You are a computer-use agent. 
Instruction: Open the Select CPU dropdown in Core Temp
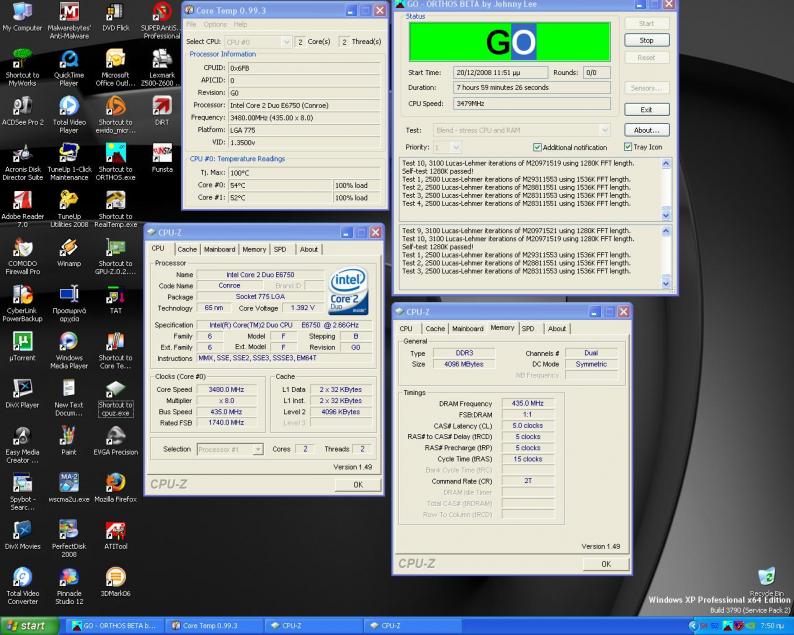click(258, 42)
